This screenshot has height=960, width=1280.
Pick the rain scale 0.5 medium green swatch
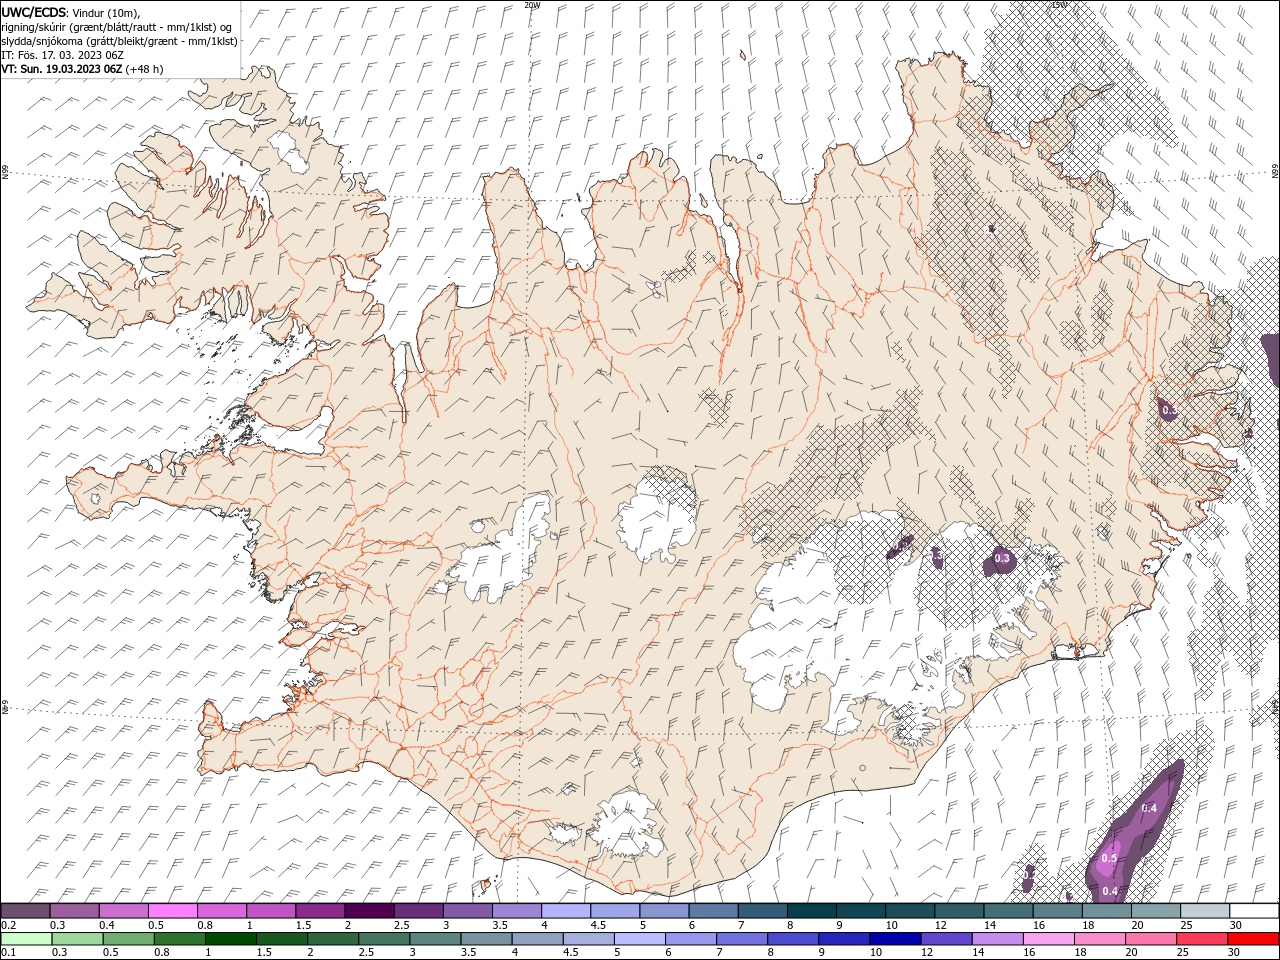tap(128, 939)
